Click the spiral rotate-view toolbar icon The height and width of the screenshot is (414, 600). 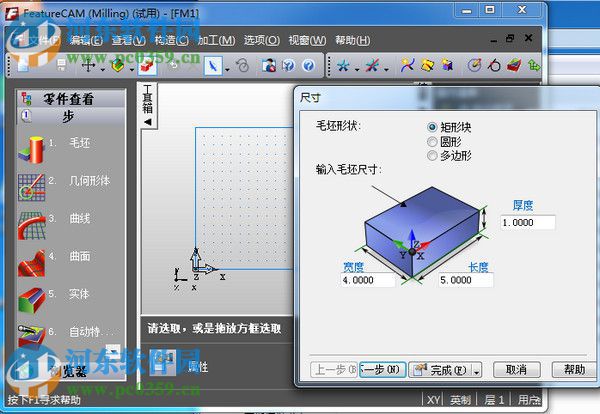click(242, 66)
